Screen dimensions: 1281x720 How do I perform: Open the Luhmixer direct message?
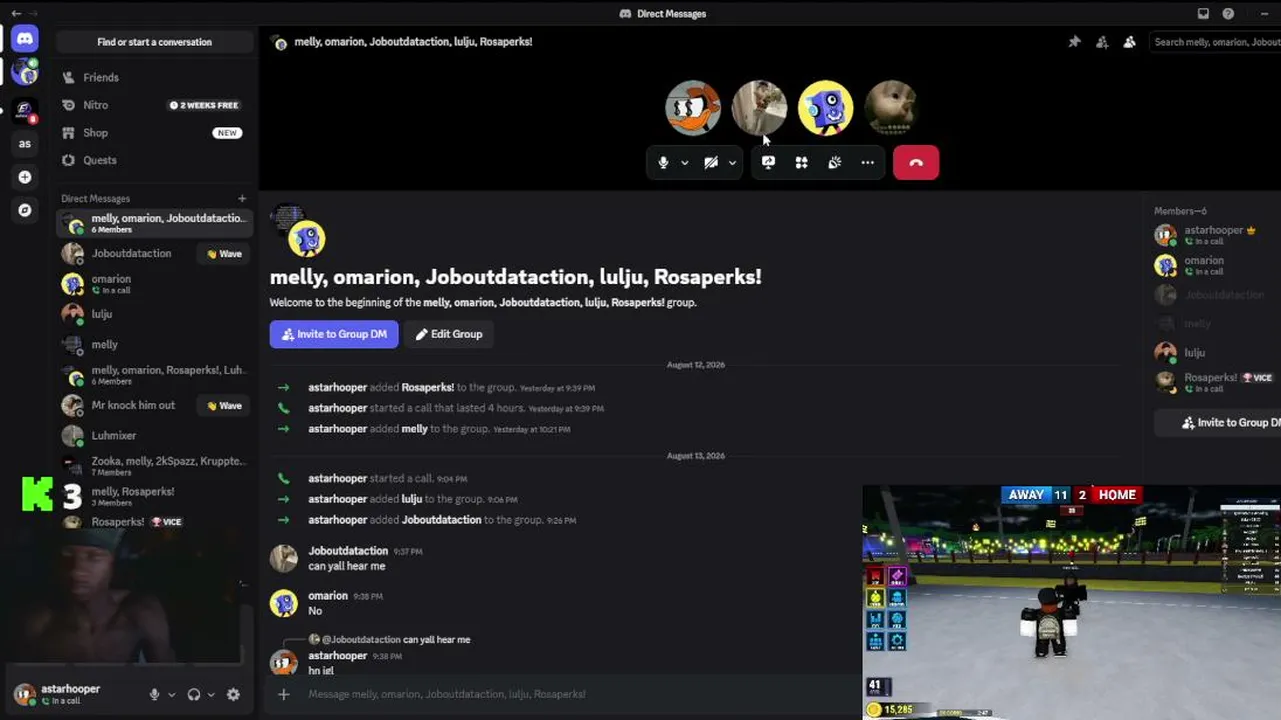[154, 435]
